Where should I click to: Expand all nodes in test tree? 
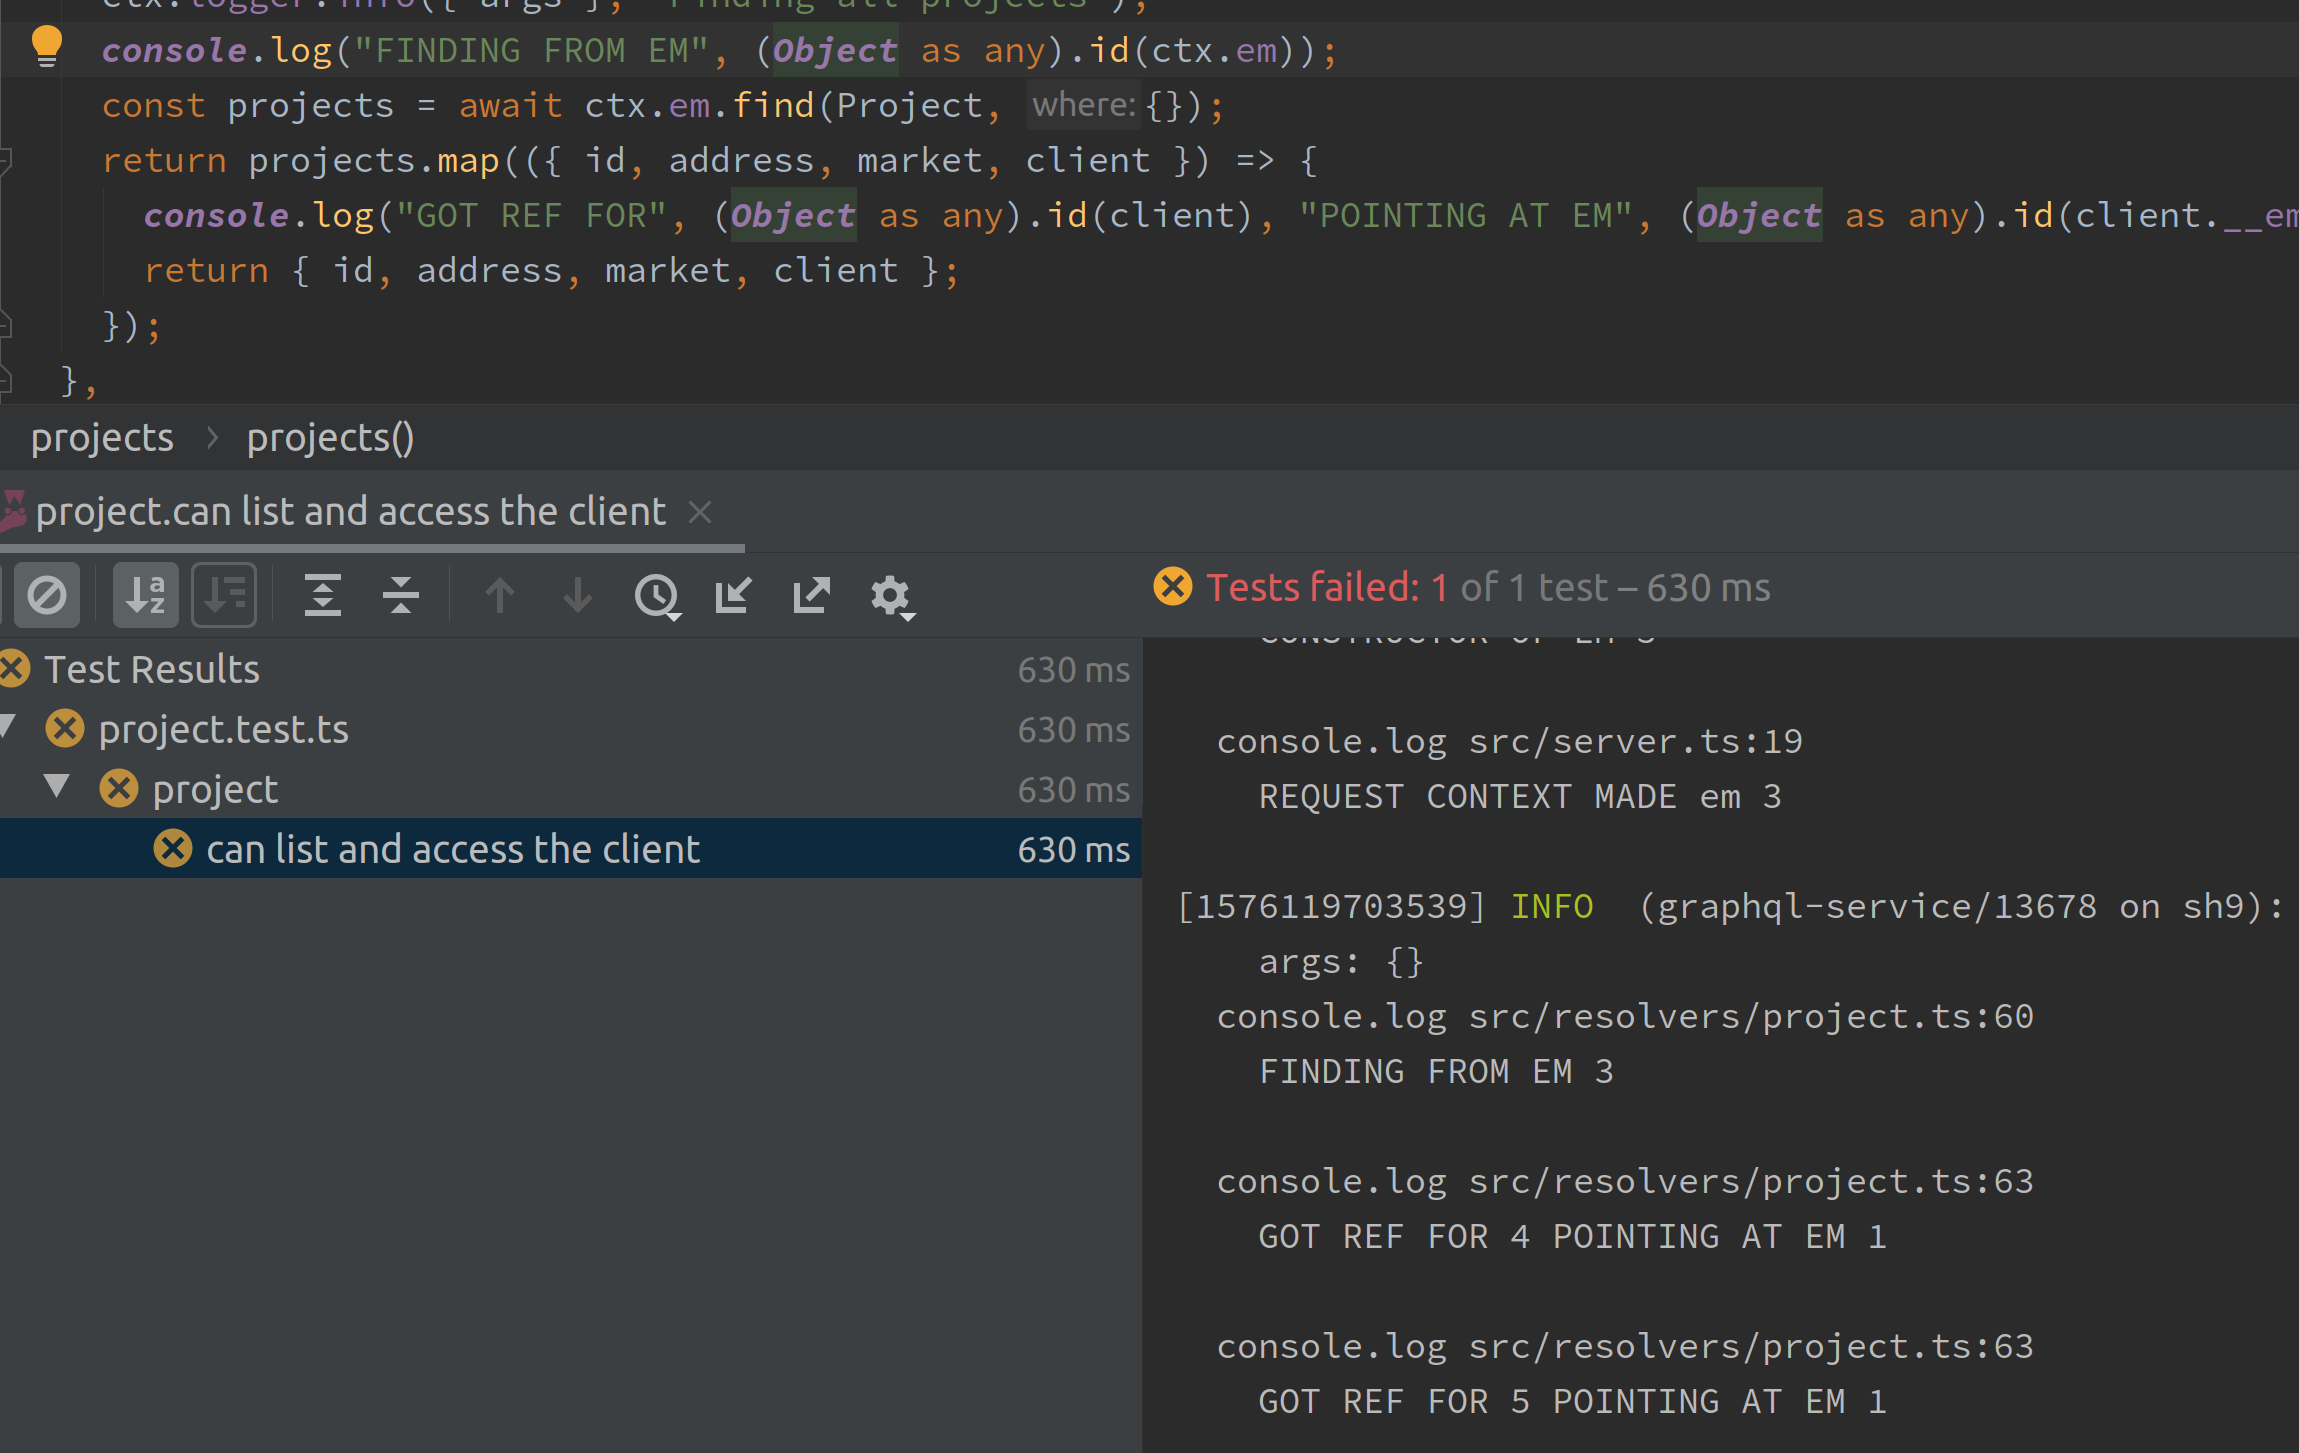(x=323, y=595)
